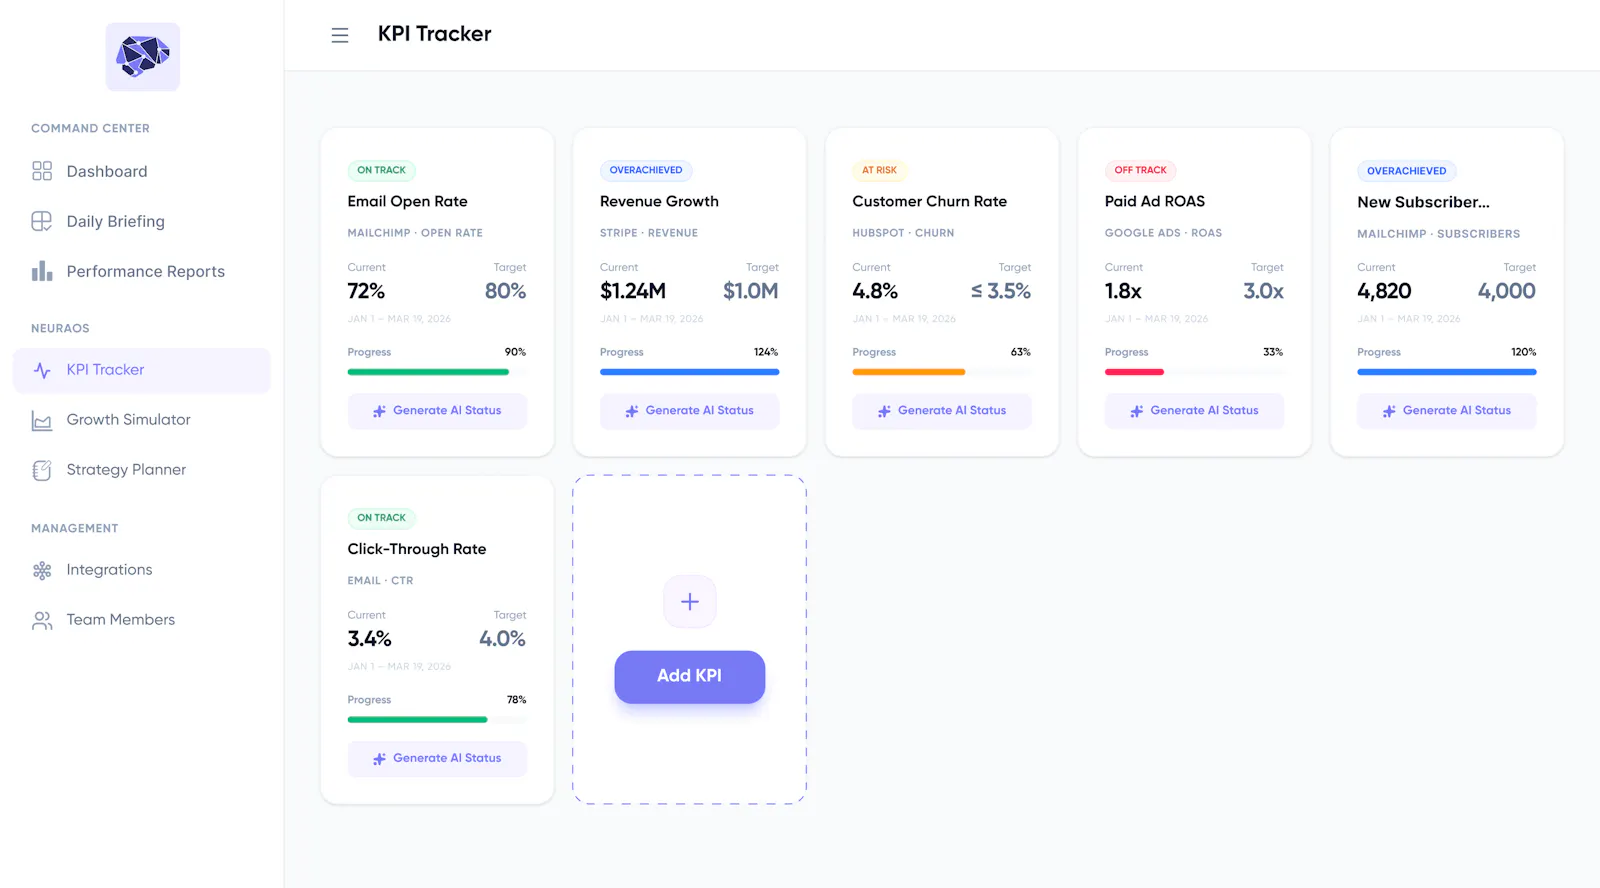Screen dimensions: 1600x888
Task: Click the Performance Reports bar chart icon
Action: (42, 271)
